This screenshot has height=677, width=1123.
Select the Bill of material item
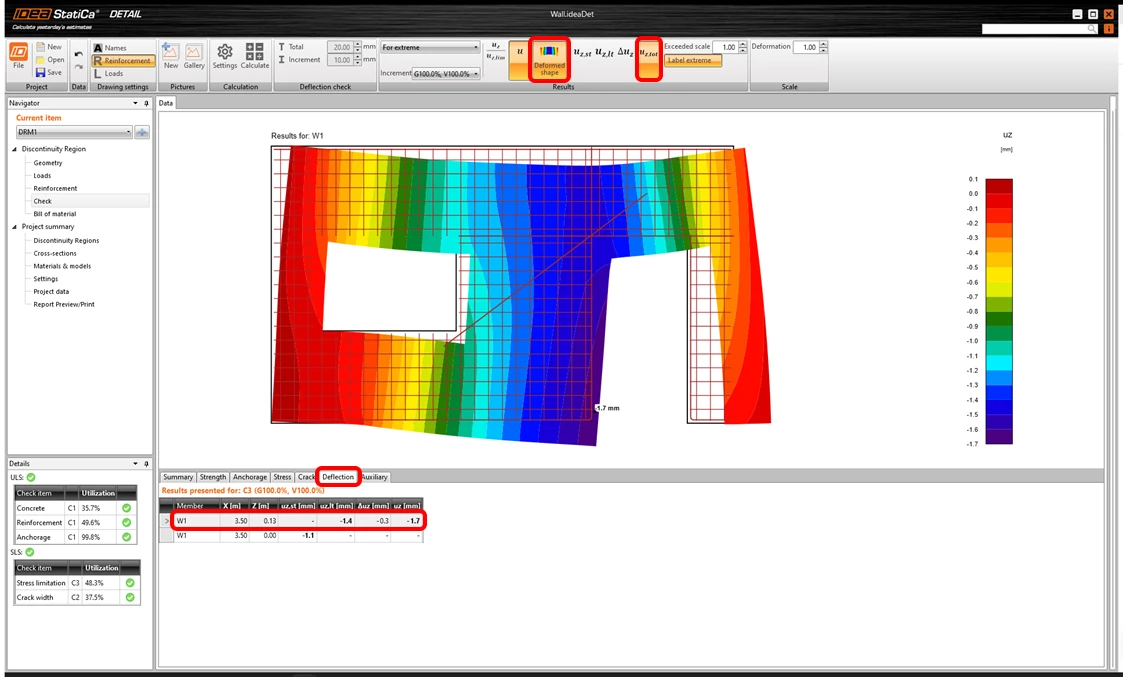click(54, 214)
